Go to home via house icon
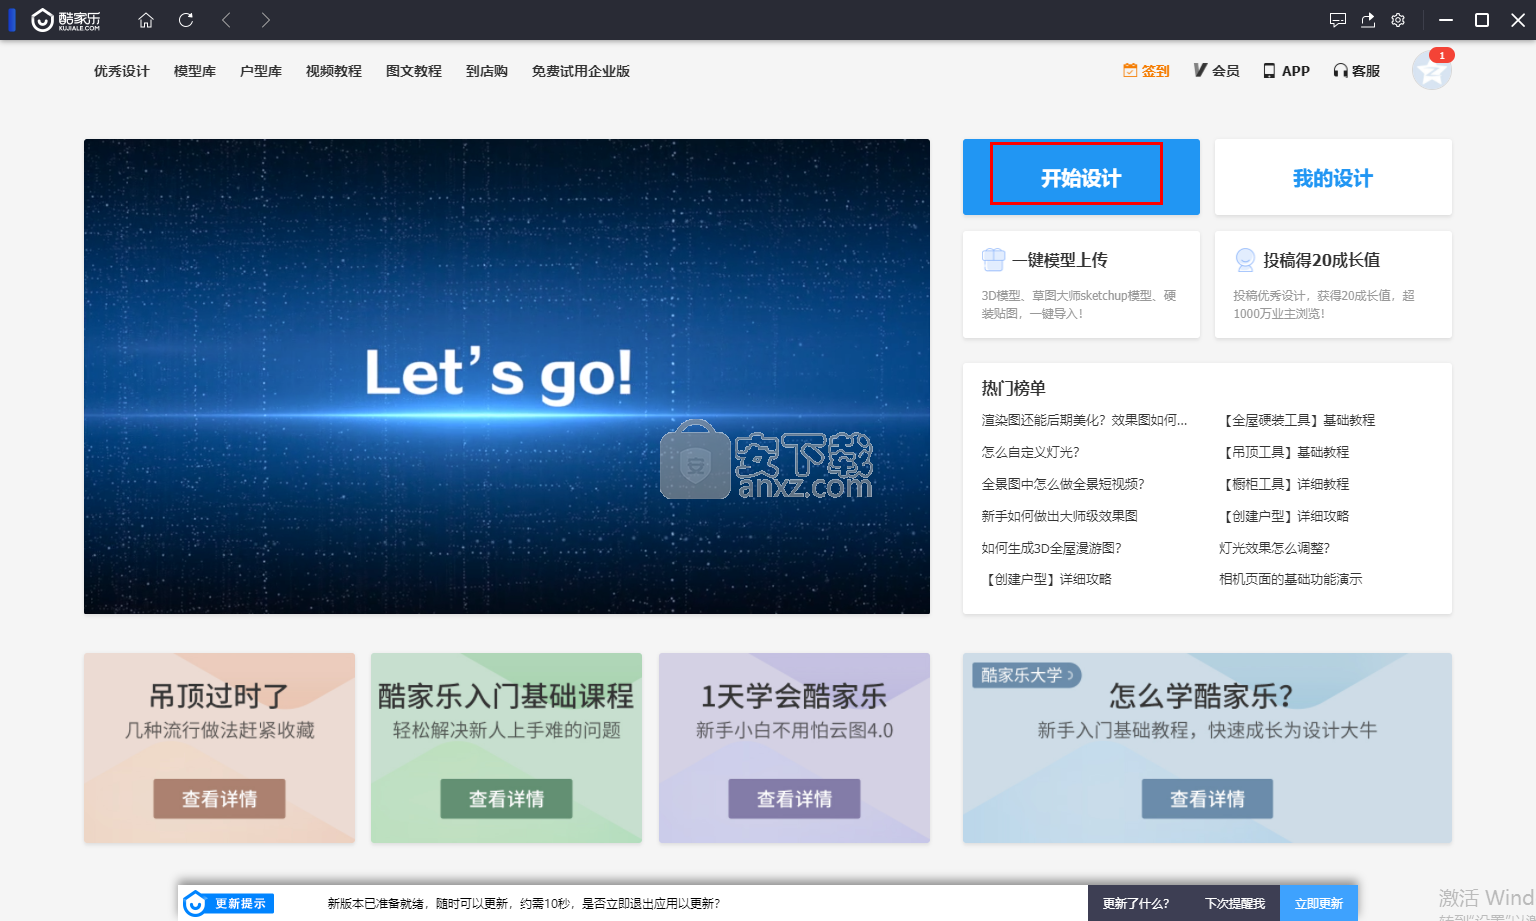The height and width of the screenshot is (921, 1536). click(146, 20)
